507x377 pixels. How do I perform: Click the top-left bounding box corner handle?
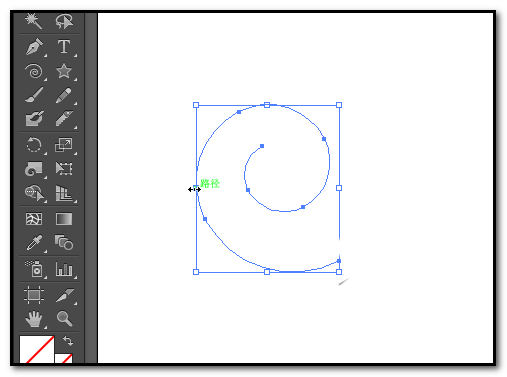click(196, 105)
